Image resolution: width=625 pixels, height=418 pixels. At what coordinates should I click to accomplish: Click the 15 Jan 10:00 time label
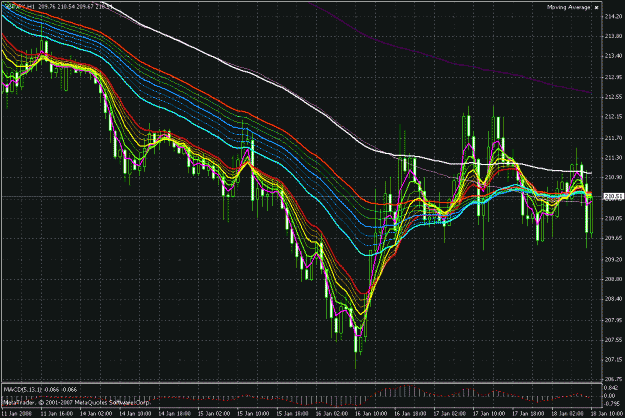pos(253,414)
